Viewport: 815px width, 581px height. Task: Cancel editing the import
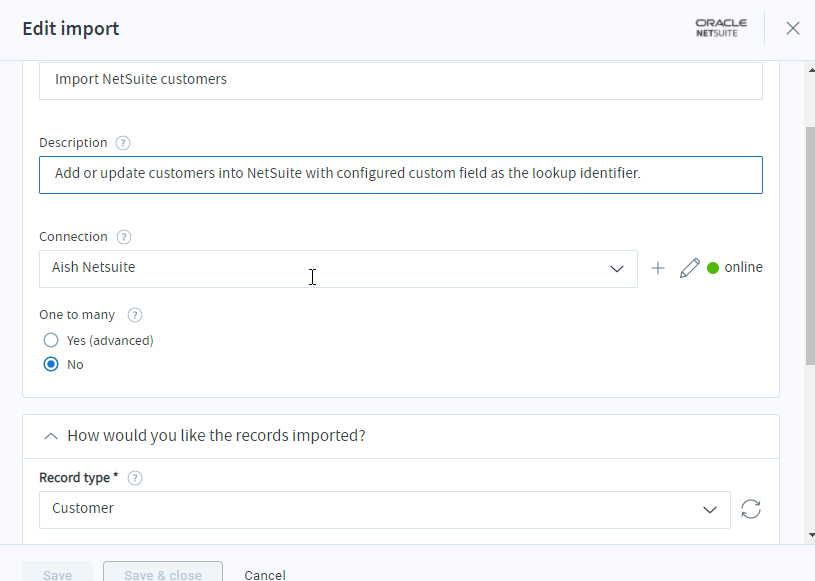coord(265,575)
